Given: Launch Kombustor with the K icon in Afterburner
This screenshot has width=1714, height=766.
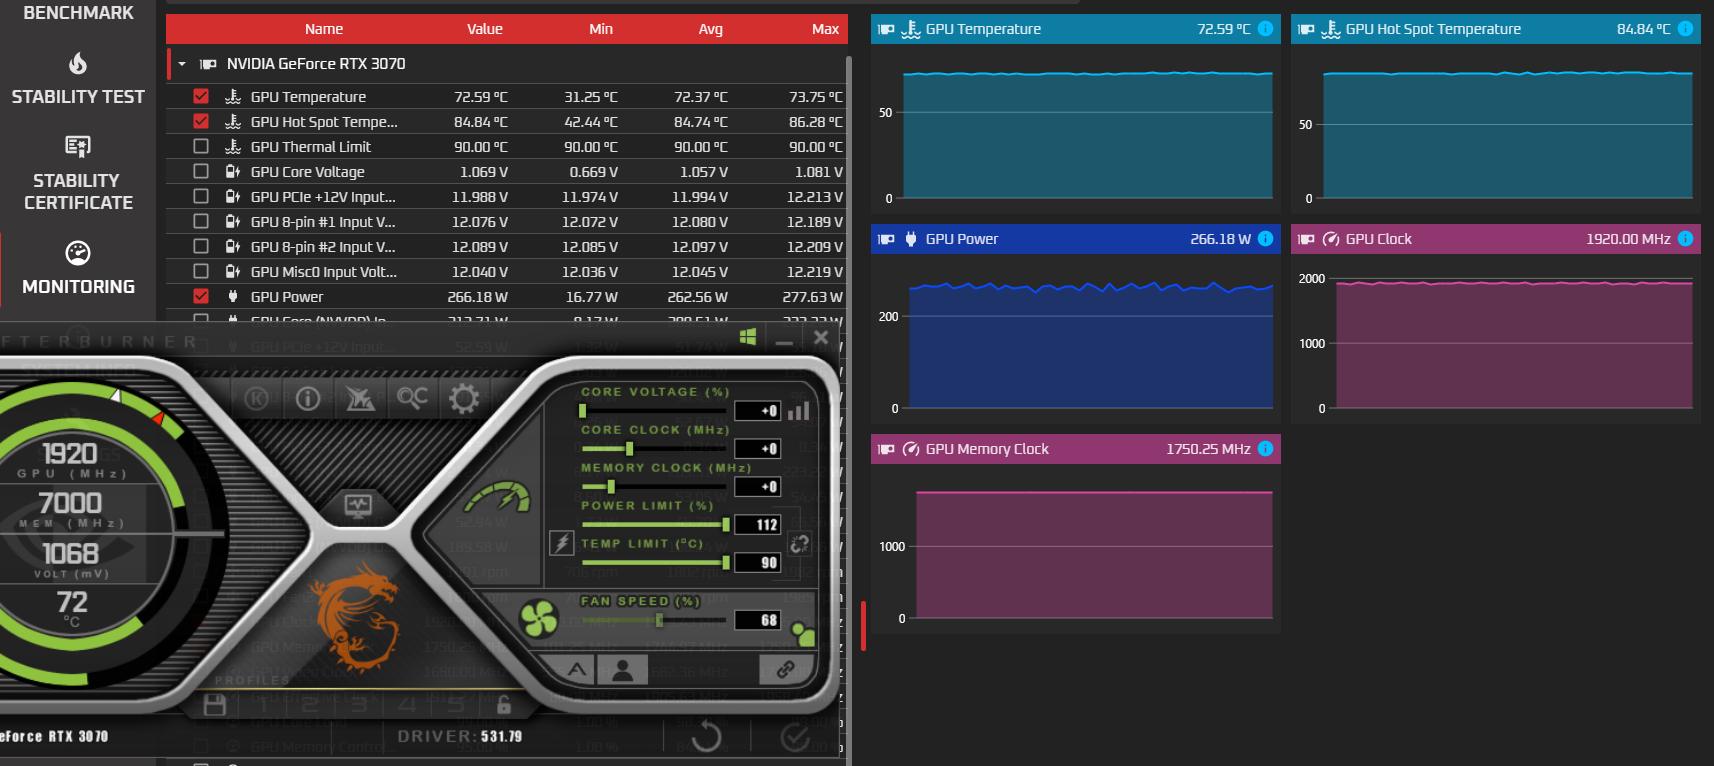Looking at the screenshot, I should pyautogui.click(x=256, y=399).
